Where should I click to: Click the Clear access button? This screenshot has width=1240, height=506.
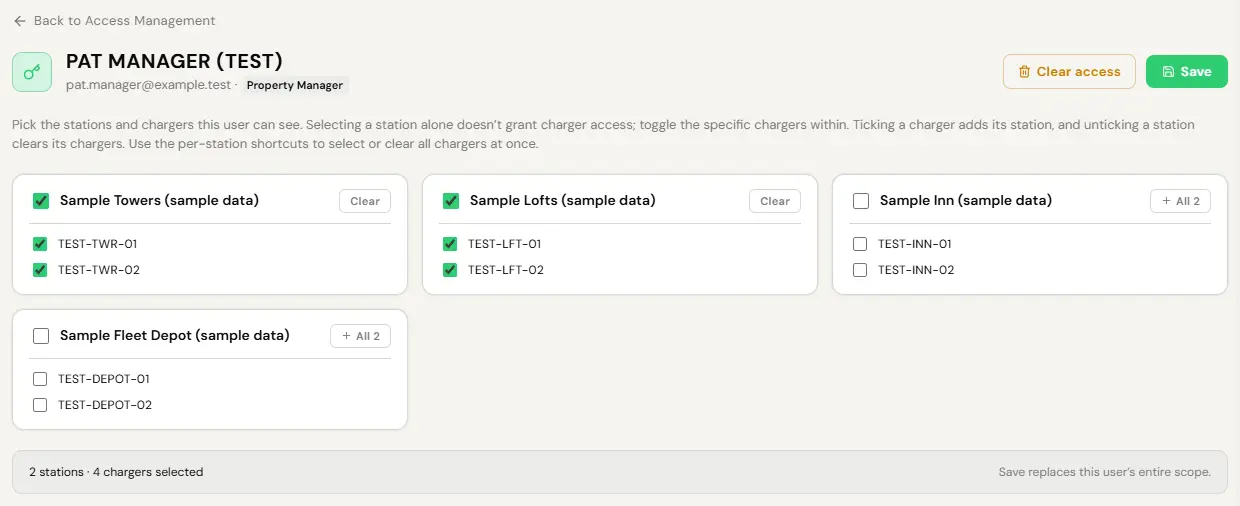click(x=1069, y=71)
